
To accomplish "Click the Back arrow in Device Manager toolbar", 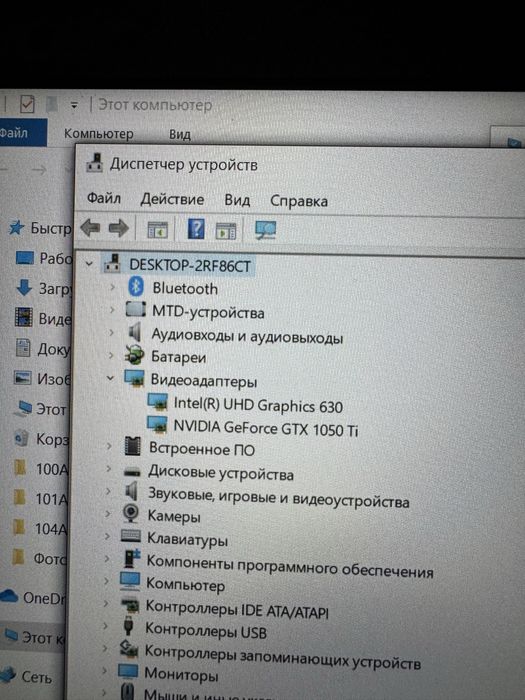I will [90, 228].
